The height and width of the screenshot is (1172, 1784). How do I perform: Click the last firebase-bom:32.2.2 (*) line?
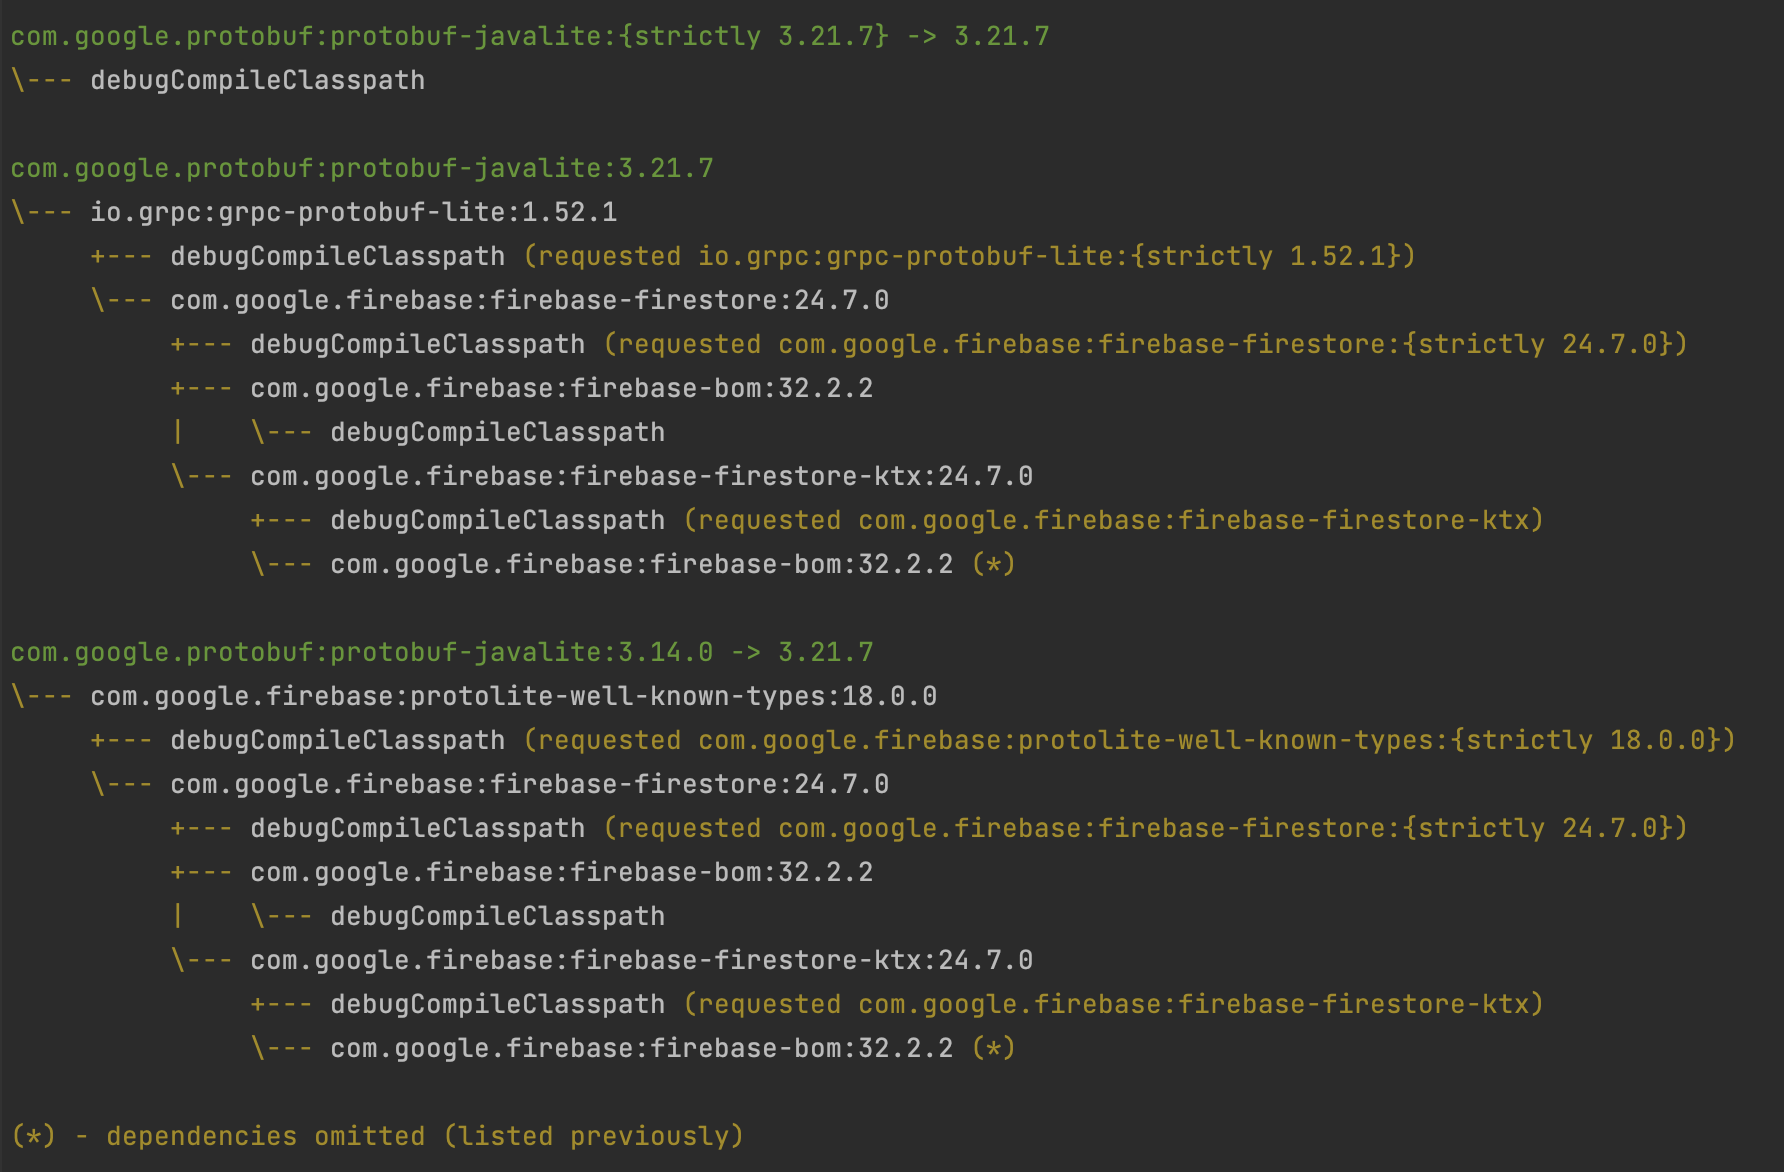(673, 1048)
